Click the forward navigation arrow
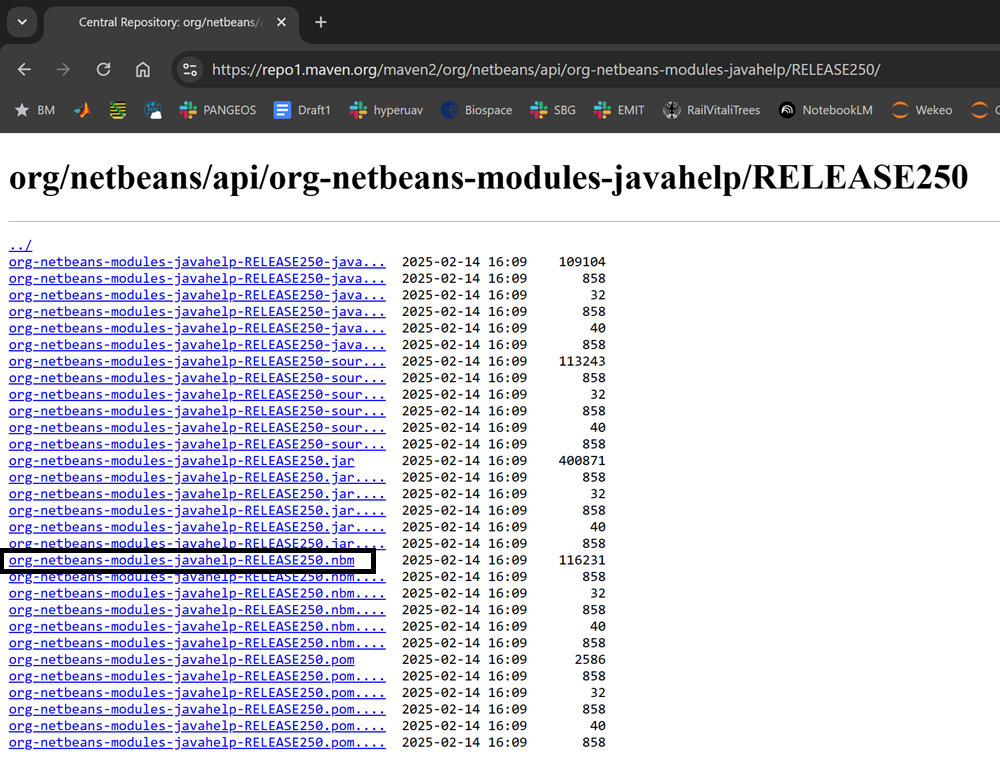Image resolution: width=1000 pixels, height=781 pixels. point(63,69)
